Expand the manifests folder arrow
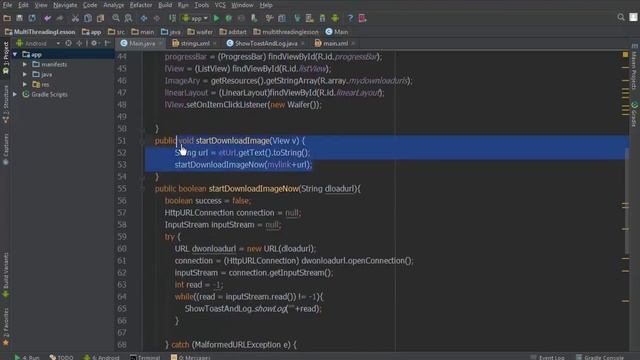The image size is (640, 360). [x=25, y=64]
